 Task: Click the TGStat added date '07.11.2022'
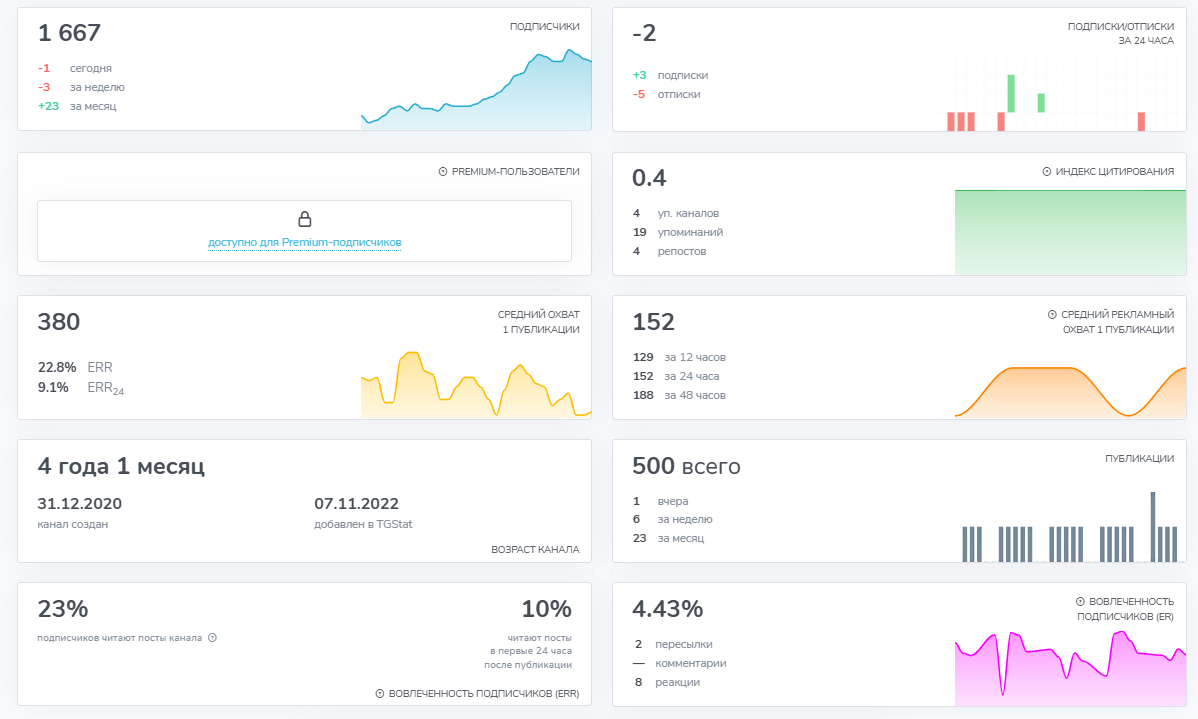(357, 504)
